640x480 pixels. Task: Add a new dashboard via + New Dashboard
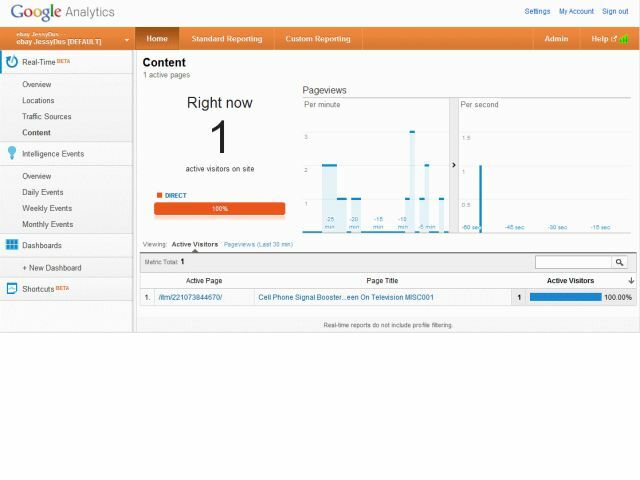point(52,268)
